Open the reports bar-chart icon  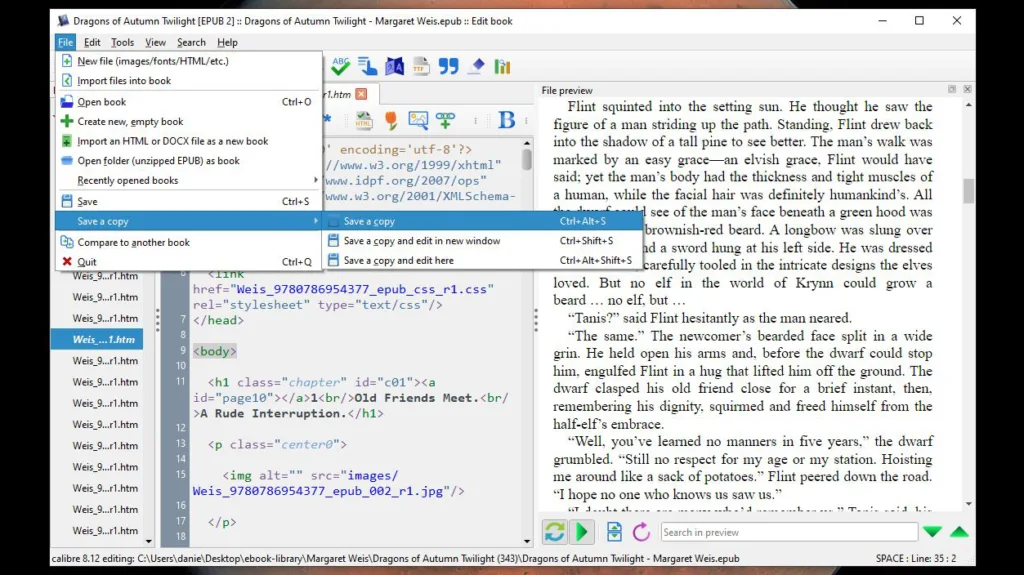coord(502,66)
